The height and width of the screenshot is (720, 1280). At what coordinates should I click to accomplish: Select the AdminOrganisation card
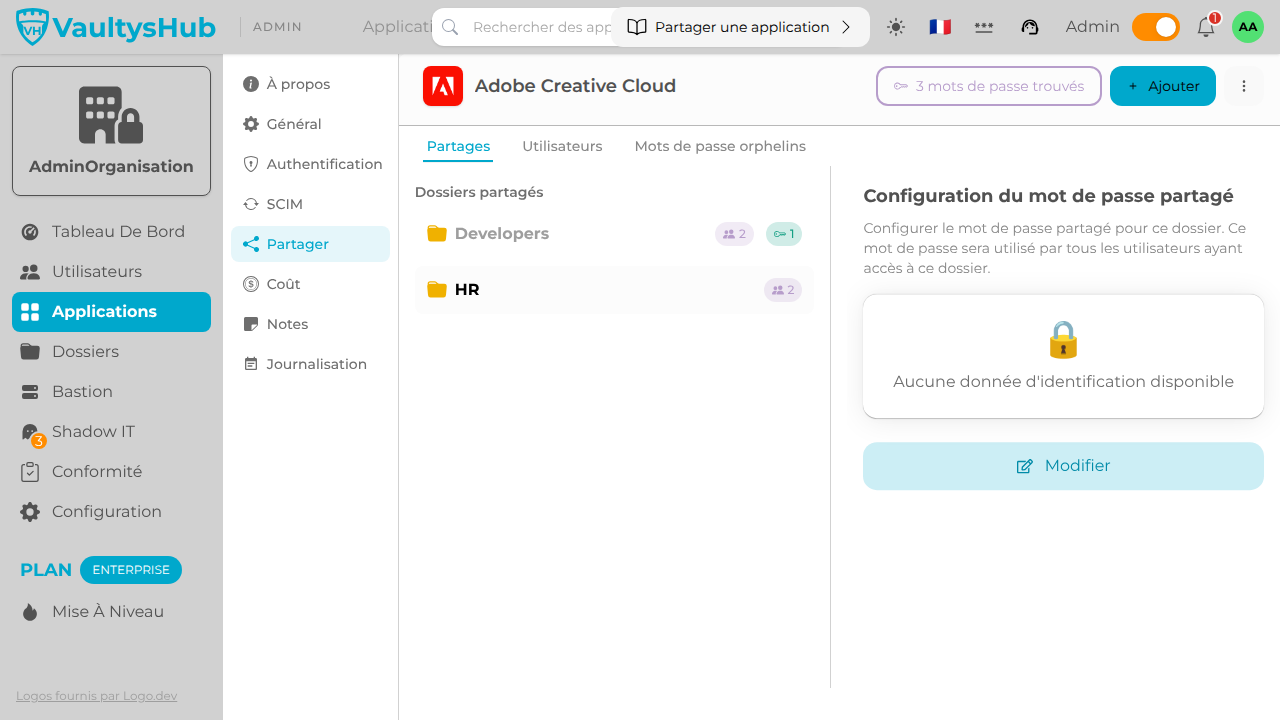pos(111,131)
